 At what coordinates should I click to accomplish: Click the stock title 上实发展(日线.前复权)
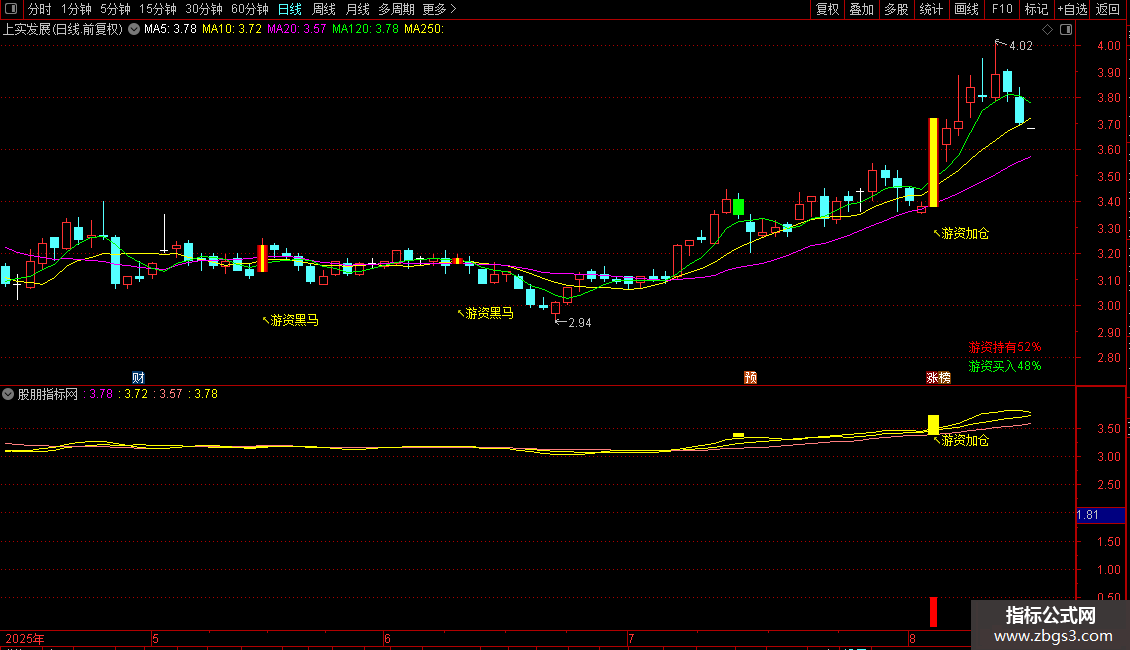[x=63, y=29]
